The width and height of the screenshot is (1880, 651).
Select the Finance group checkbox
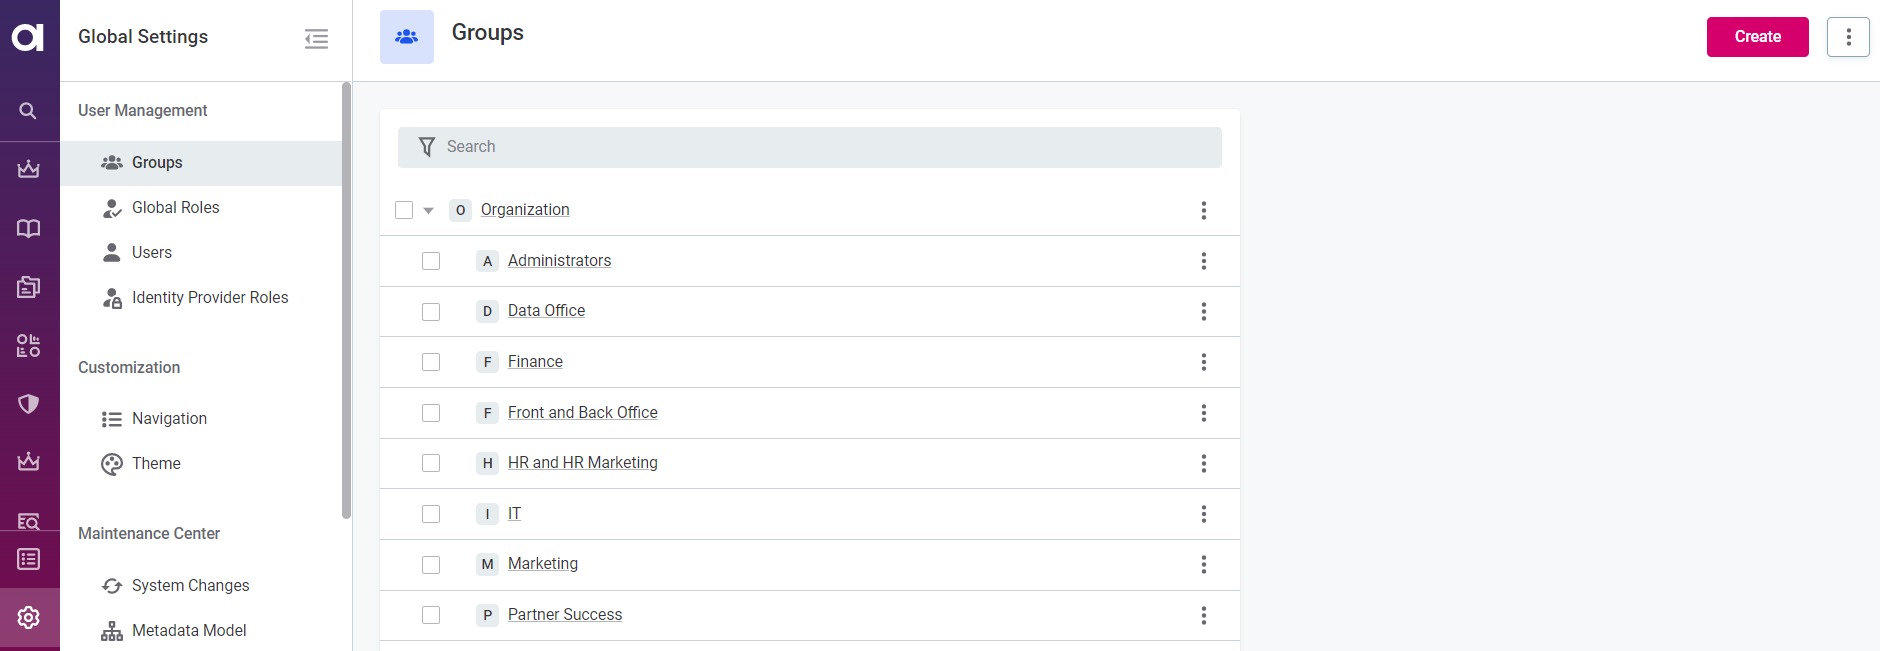pos(431,362)
